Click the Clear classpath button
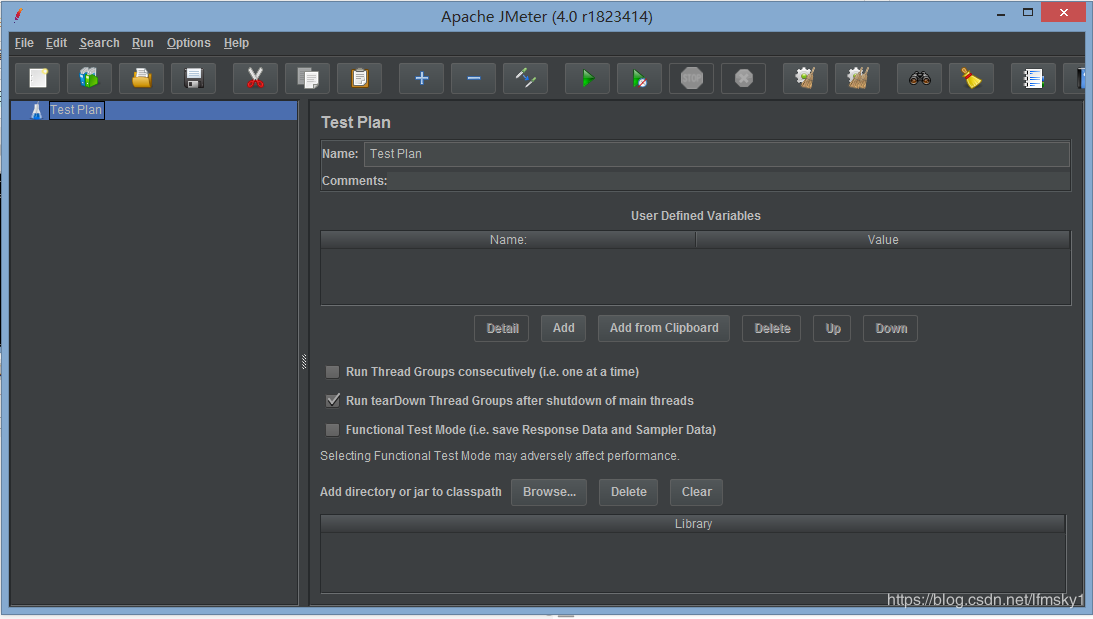The image size is (1093, 619). pos(696,492)
